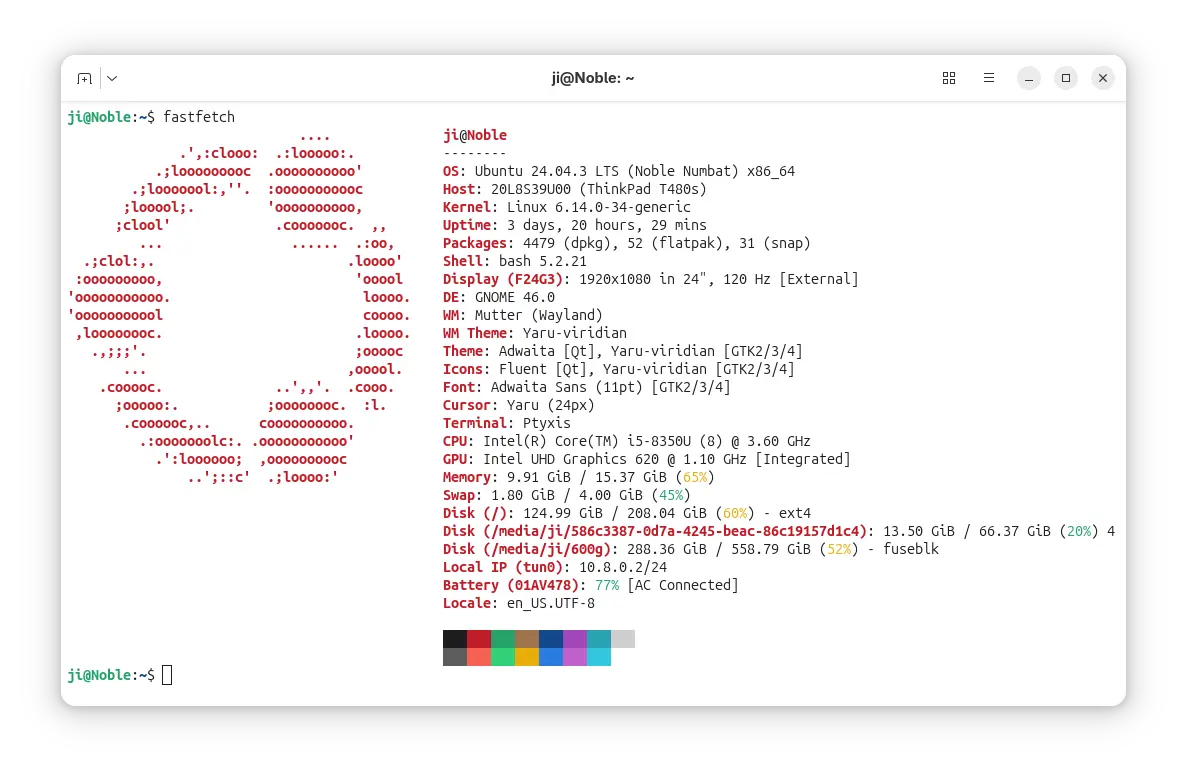
Task: Minimize the terminal window
Action: click(1029, 78)
